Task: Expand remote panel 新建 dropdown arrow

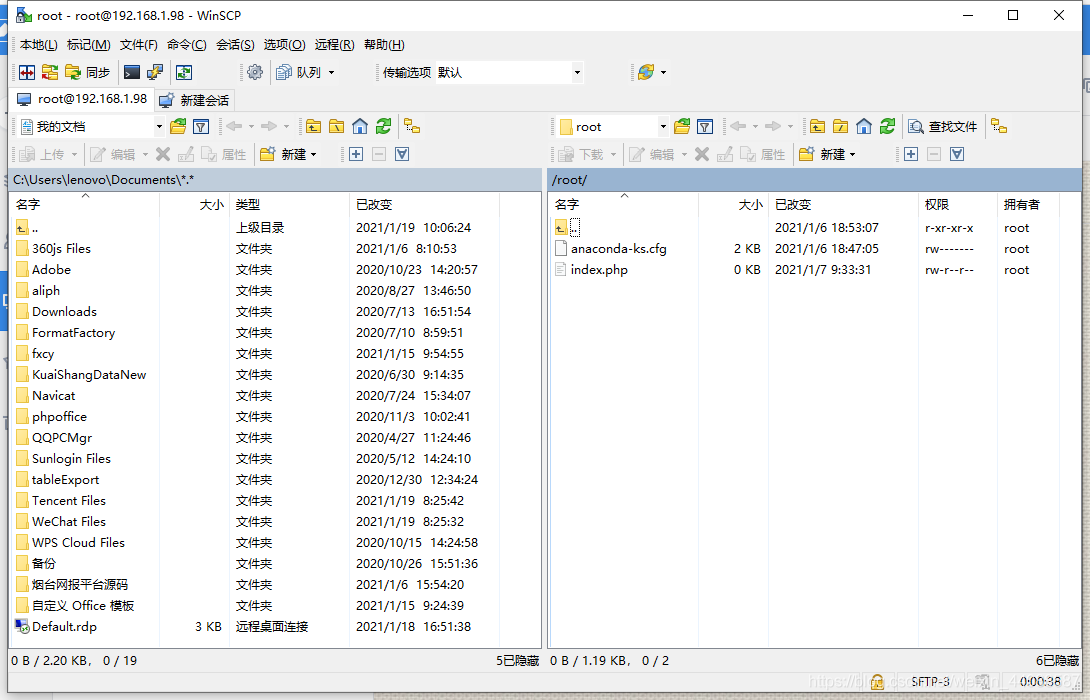Action: 852,154
